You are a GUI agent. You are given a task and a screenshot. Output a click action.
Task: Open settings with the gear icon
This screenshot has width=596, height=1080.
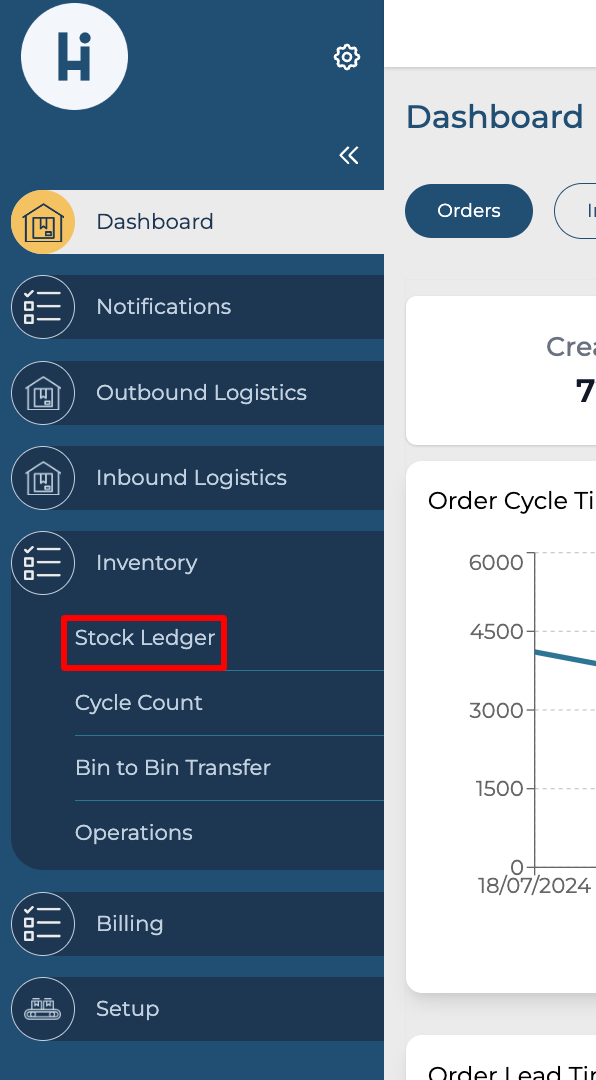[346, 57]
